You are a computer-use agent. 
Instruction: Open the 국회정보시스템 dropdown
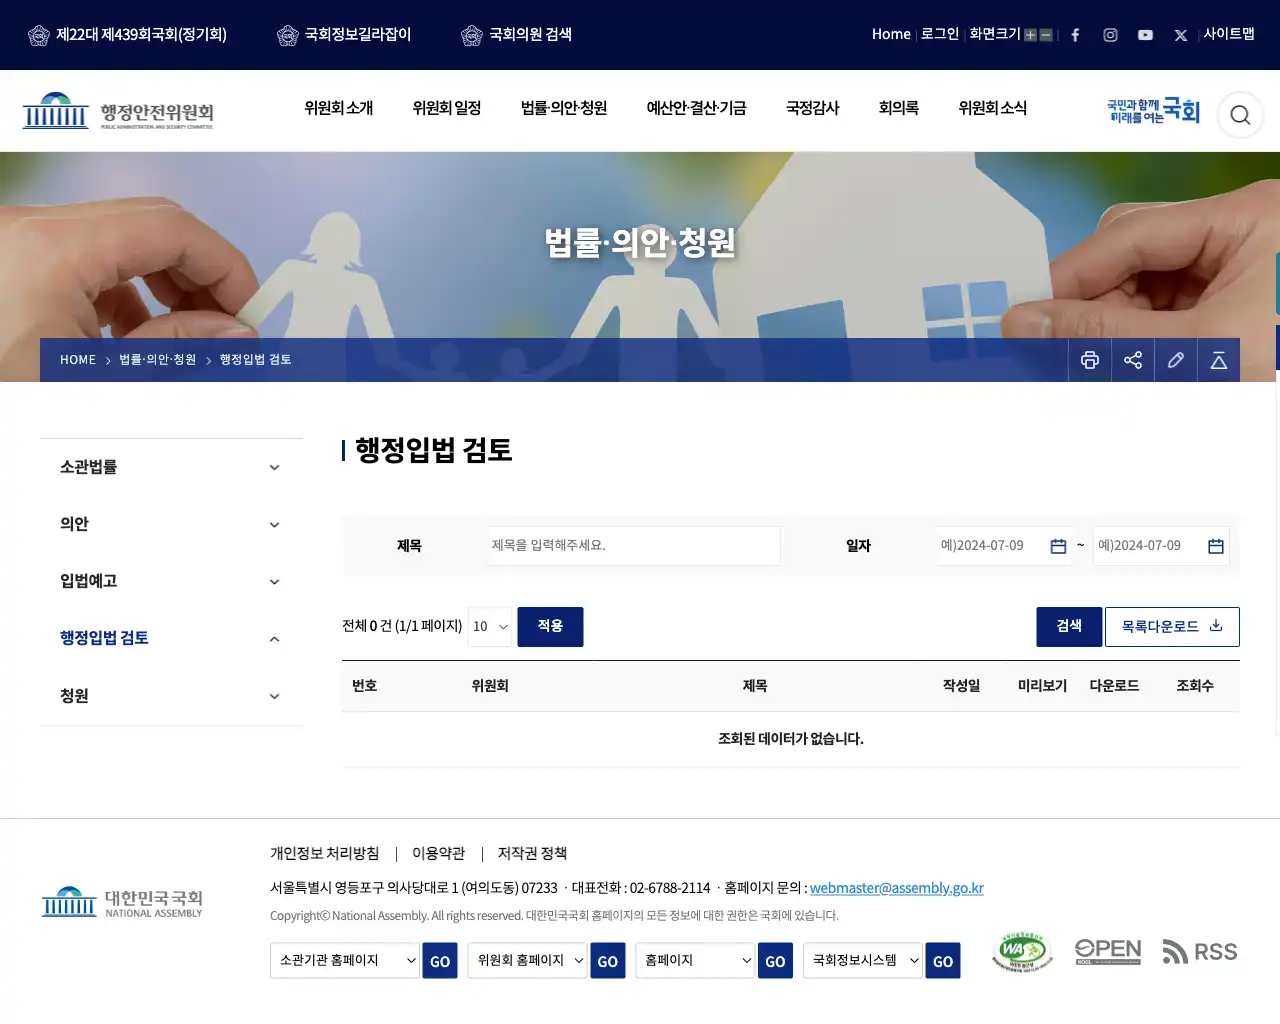pos(862,961)
